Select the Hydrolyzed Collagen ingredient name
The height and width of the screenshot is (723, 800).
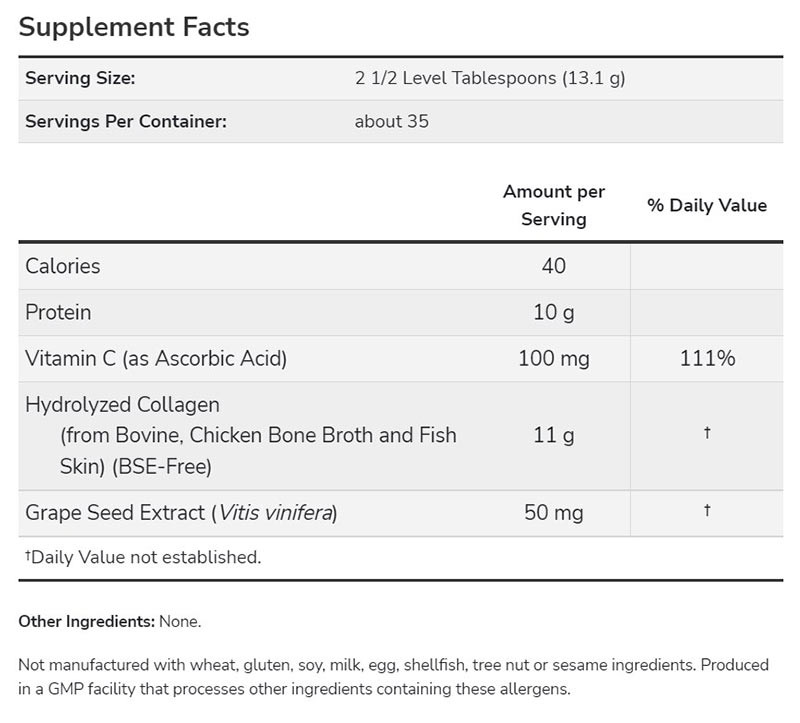click(122, 405)
